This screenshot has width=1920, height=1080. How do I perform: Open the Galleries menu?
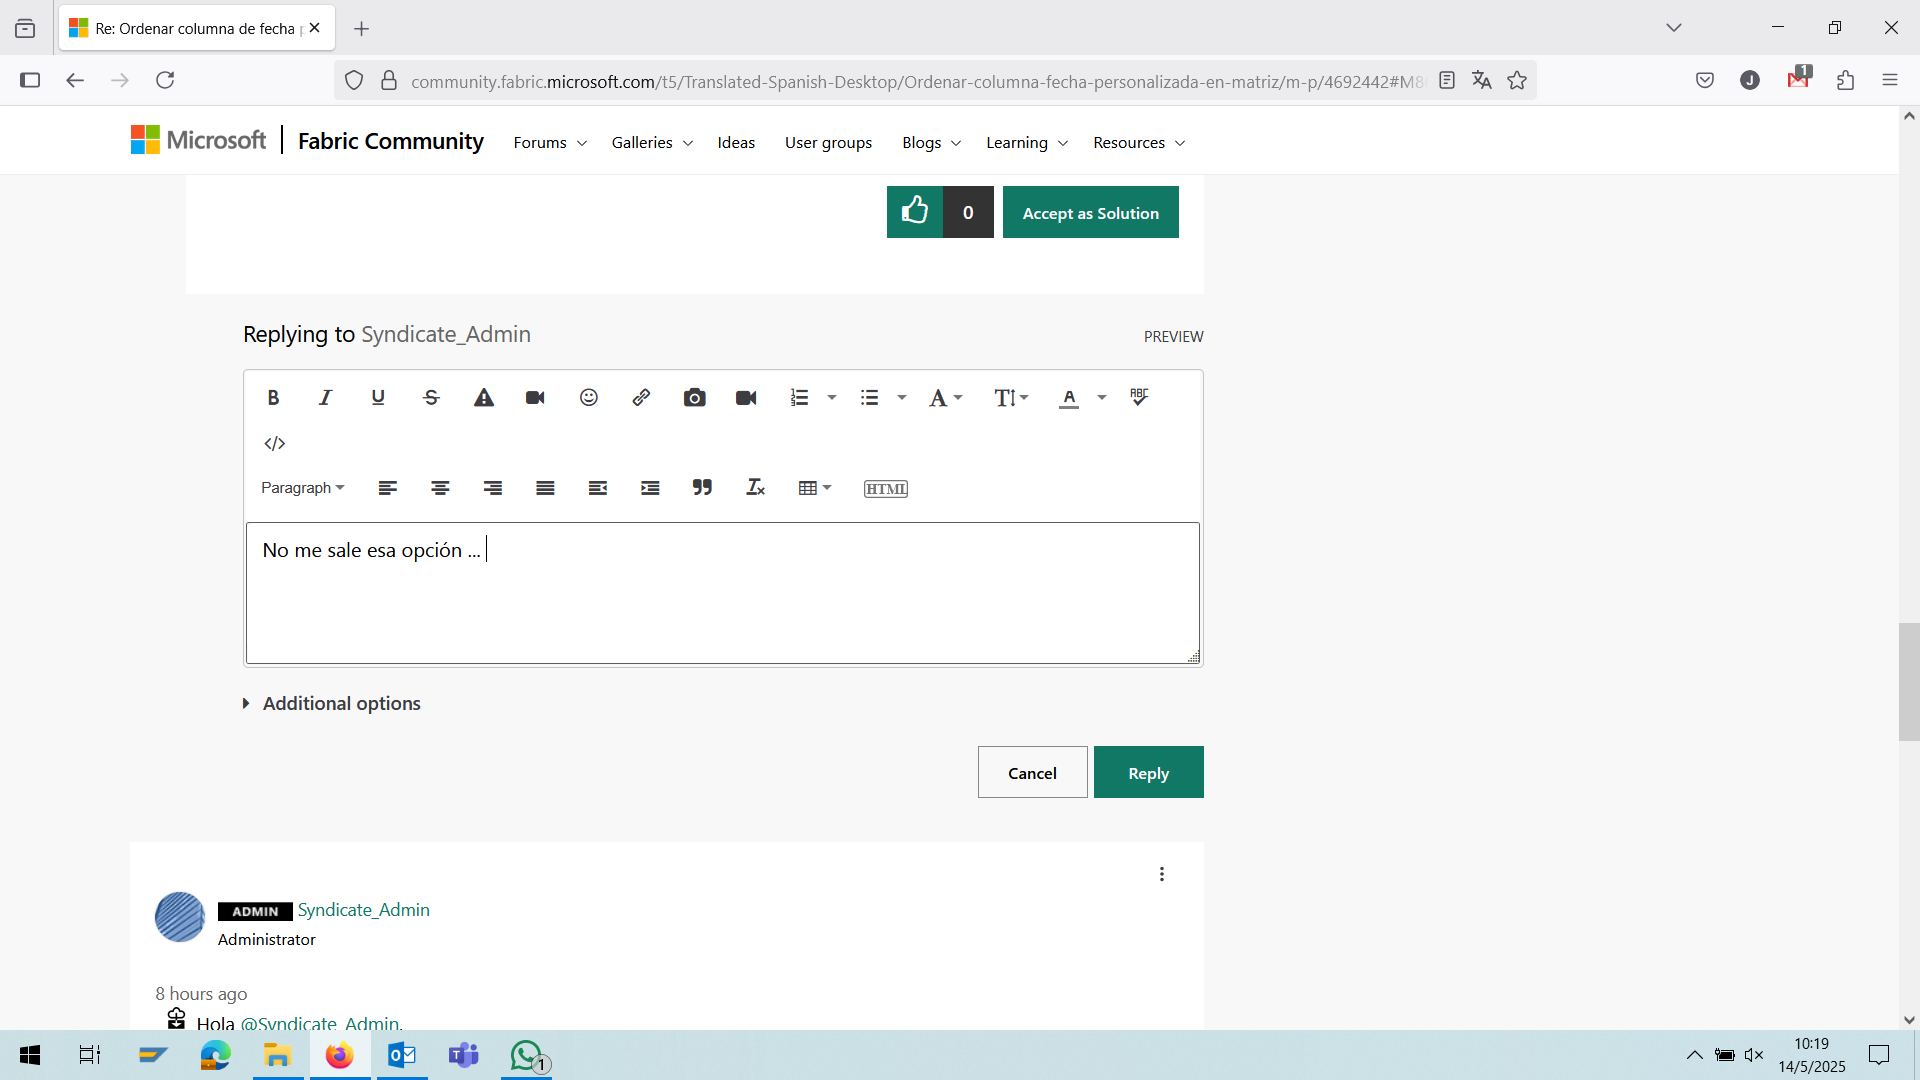[652, 143]
